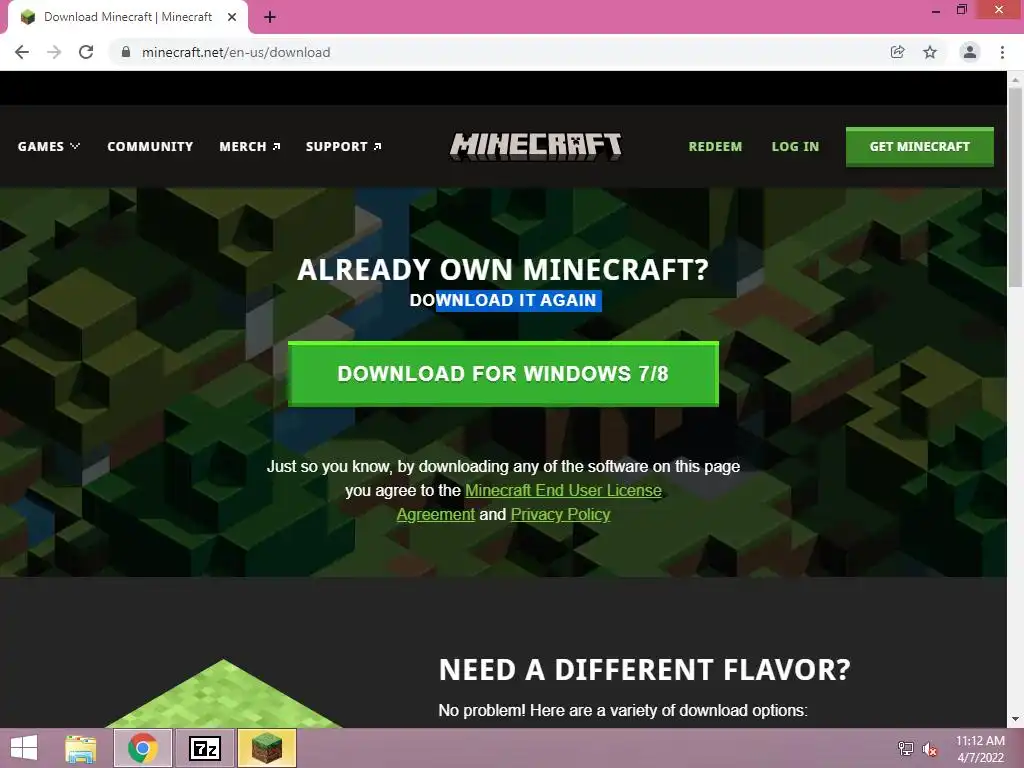Select the Download Minecraft browser tab
Image resolution: width=1024 pixels, height=768 pixels.
pyautogui.click(x=128, y=17)
